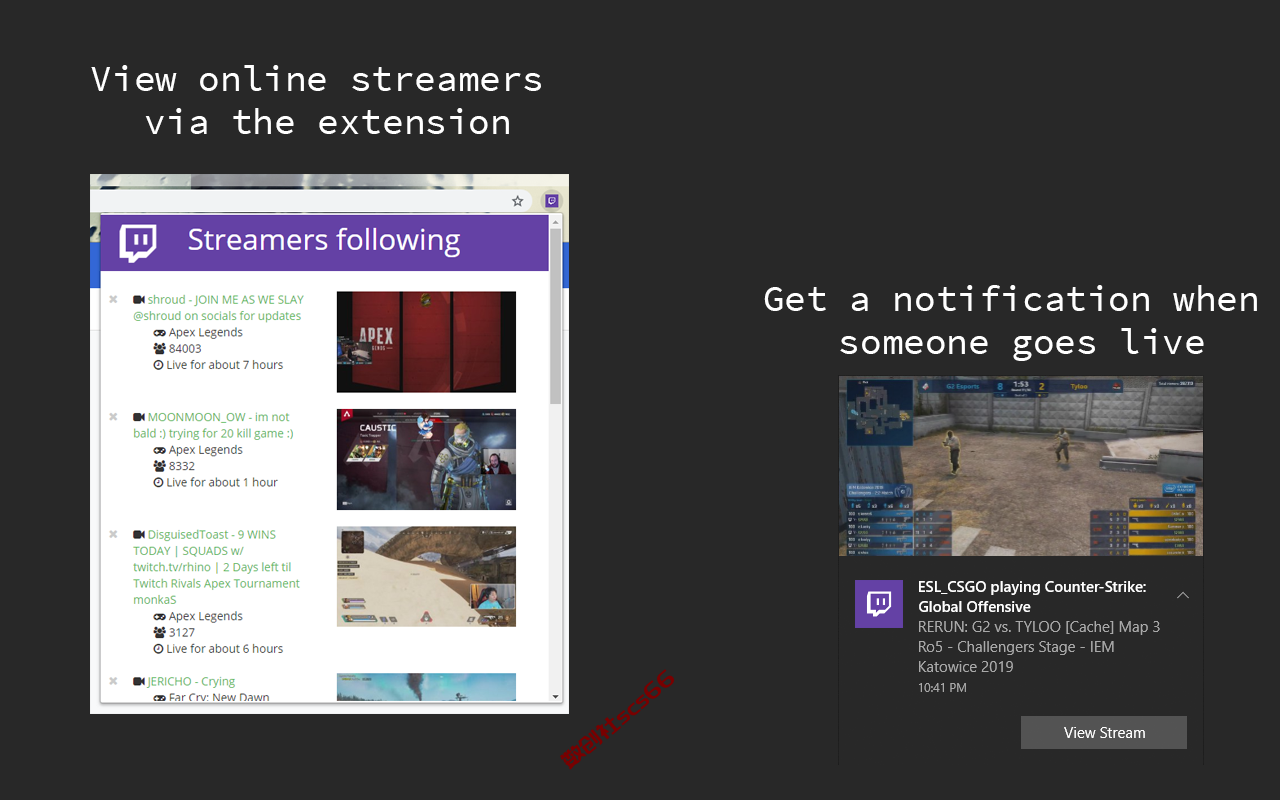This screenshot has width=1280, height=800.
Task: Click the ESL_CSGO notification preview image
Action: (1021, 466)
